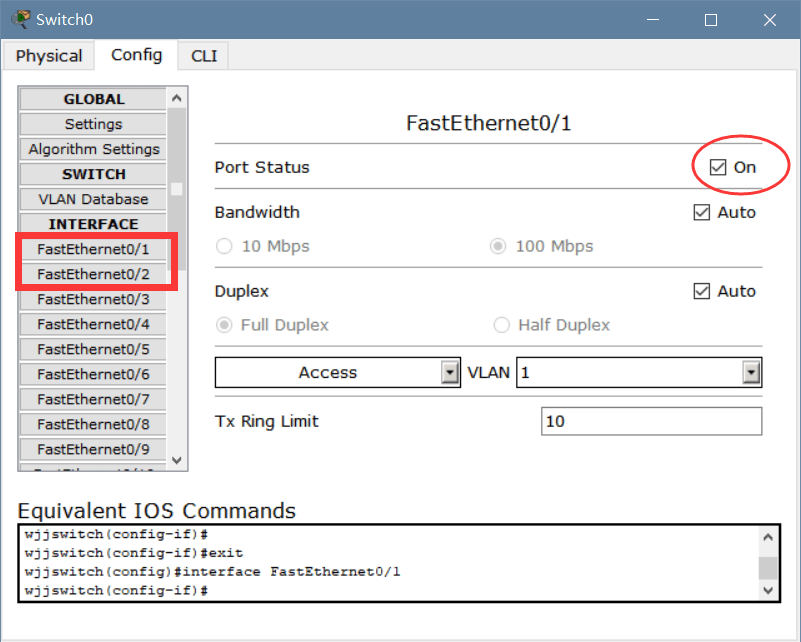The image size is (801, 642).
Task: Expand the VLAN number dropdown
Action: 751,373
